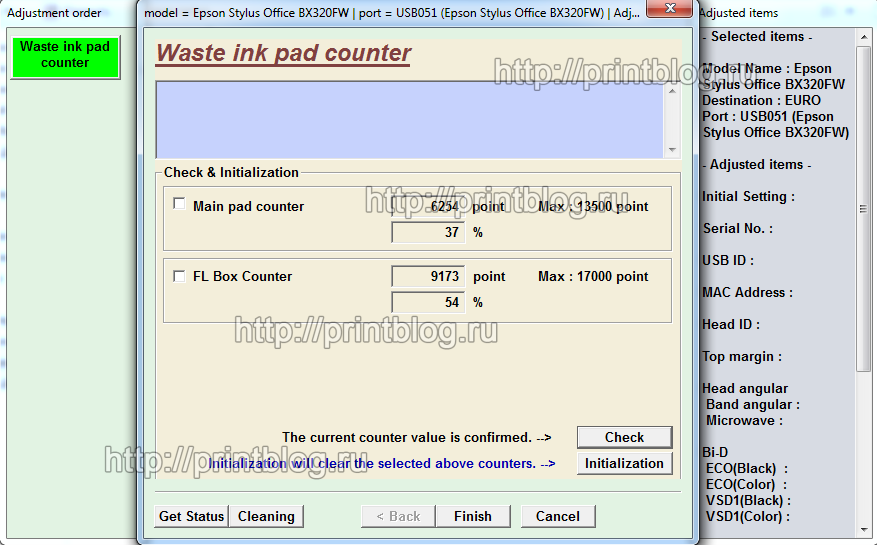Select Waste ink pad counter in Adjustment order
877x545 pixels.
65,58
